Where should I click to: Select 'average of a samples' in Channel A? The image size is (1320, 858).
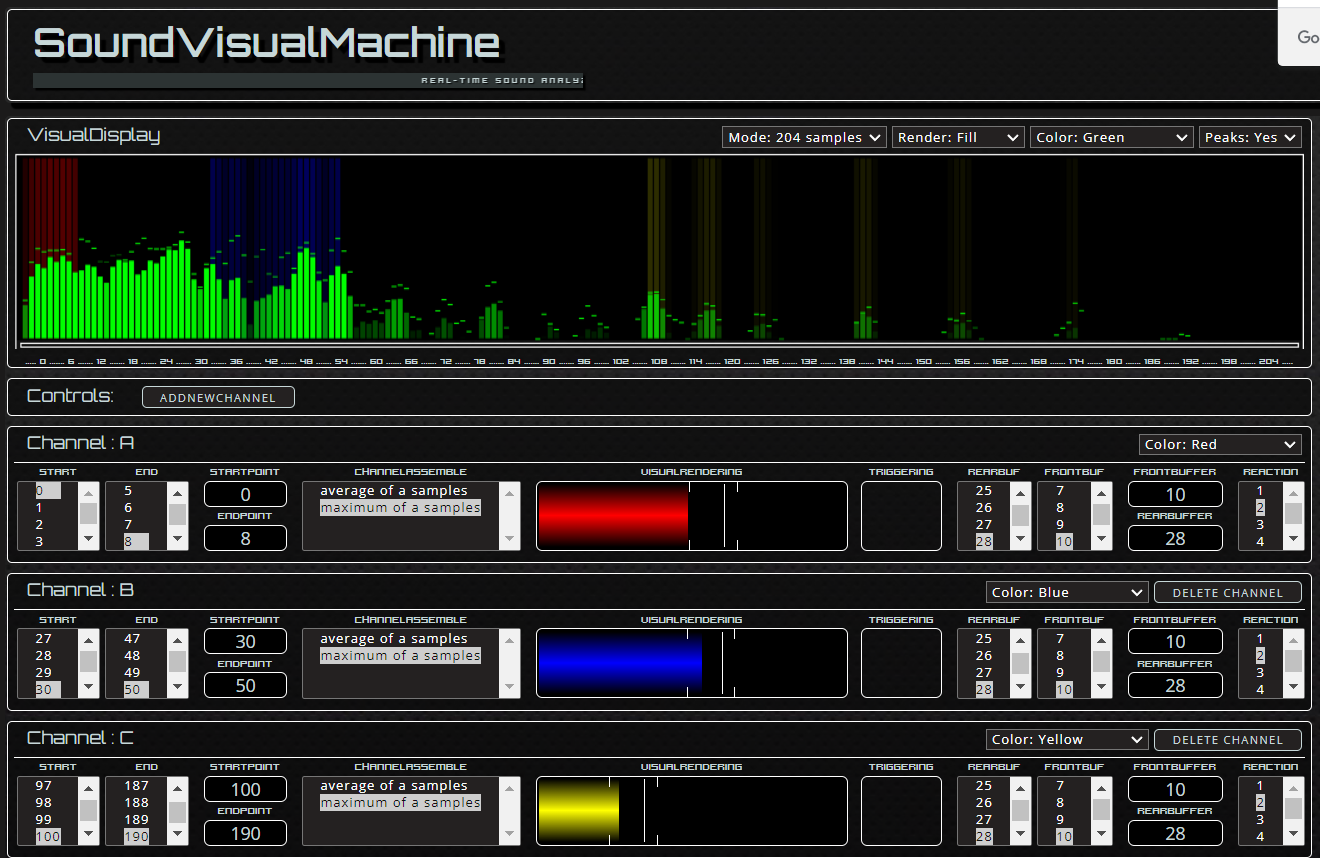tap(394, 491)
